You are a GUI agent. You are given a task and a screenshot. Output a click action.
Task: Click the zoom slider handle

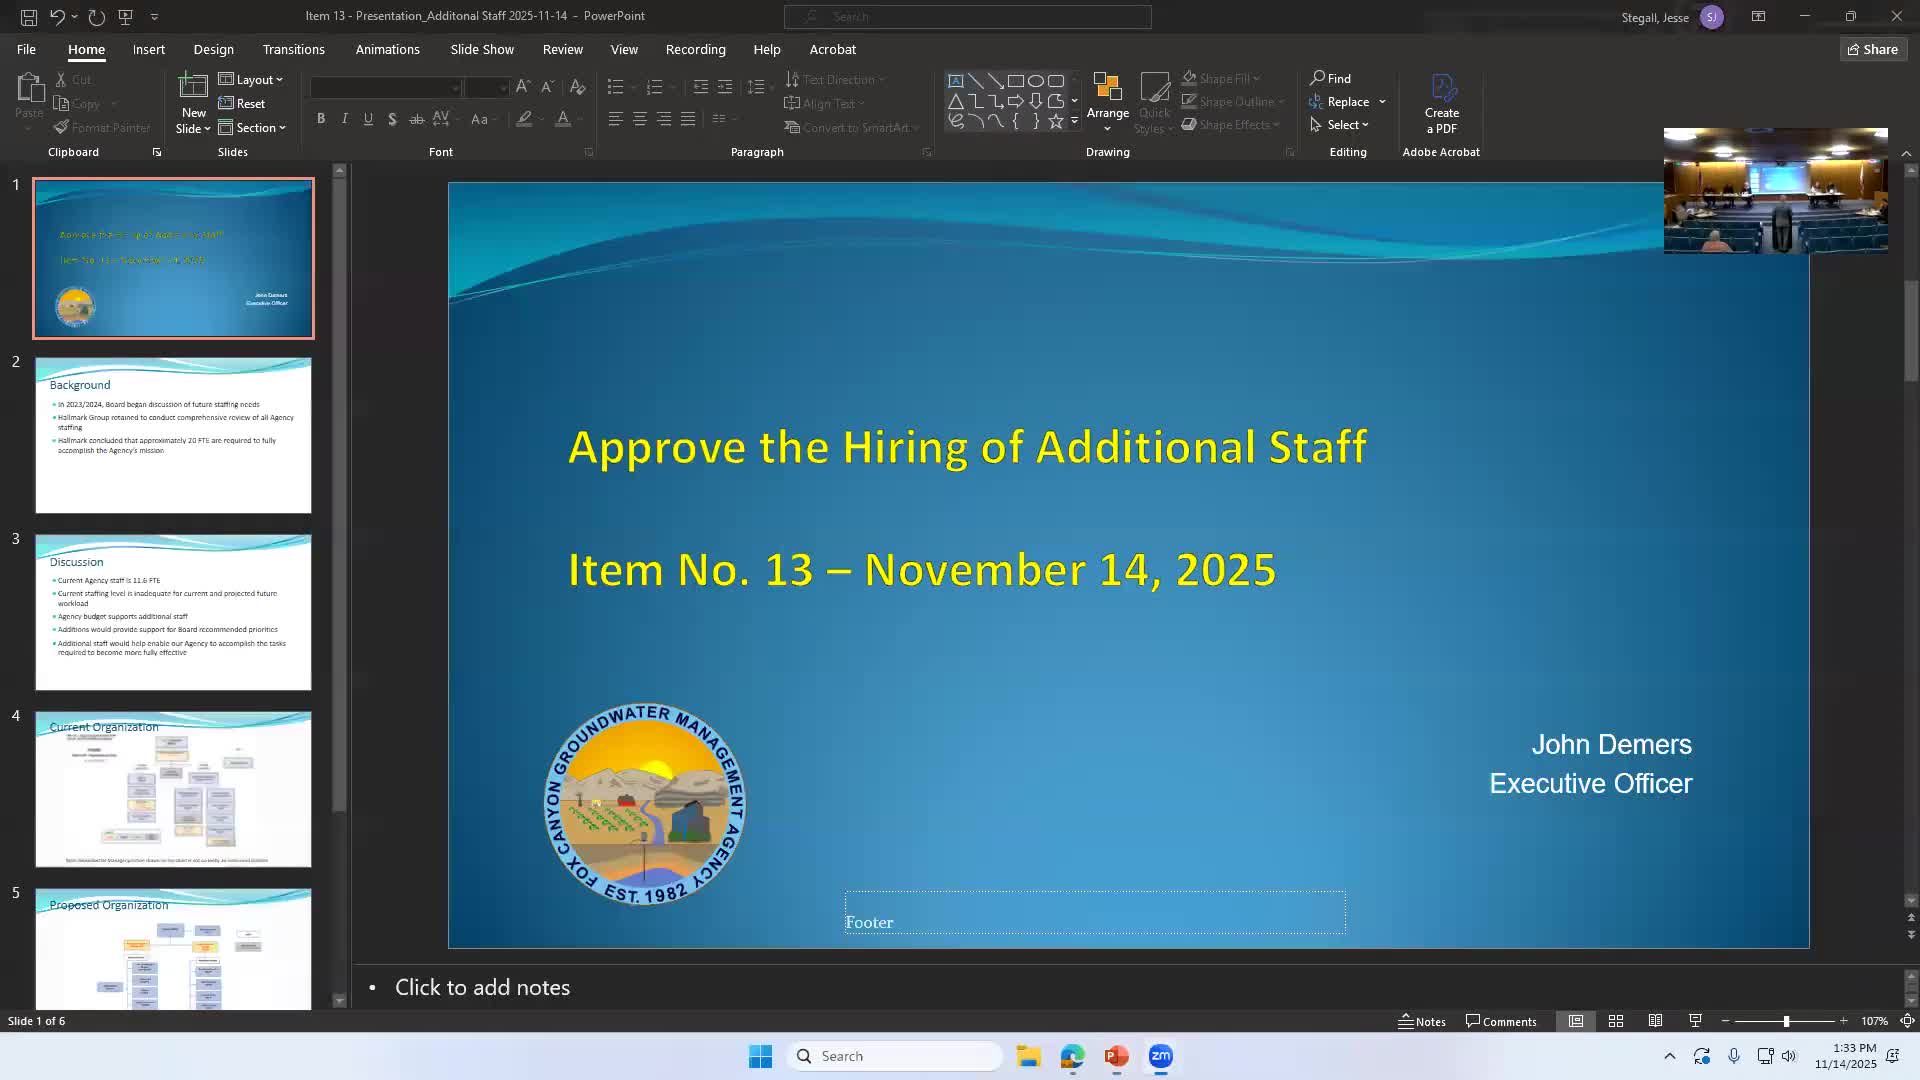click(x=1786, y=1021)
